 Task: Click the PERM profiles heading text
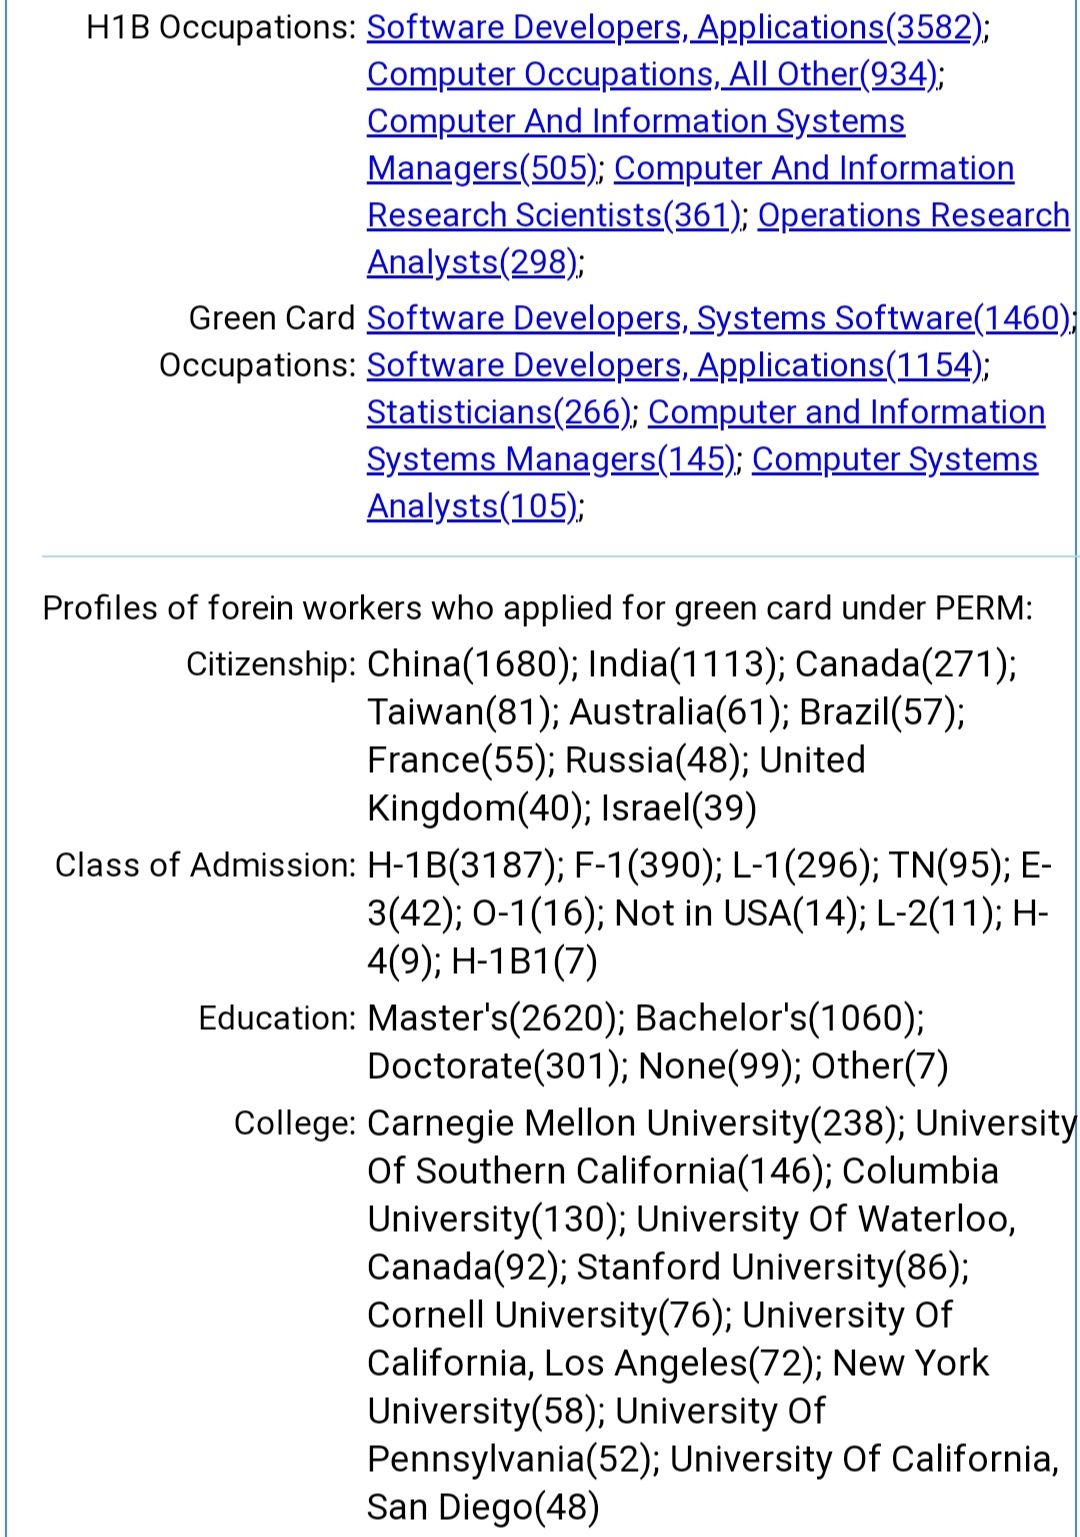537,608
